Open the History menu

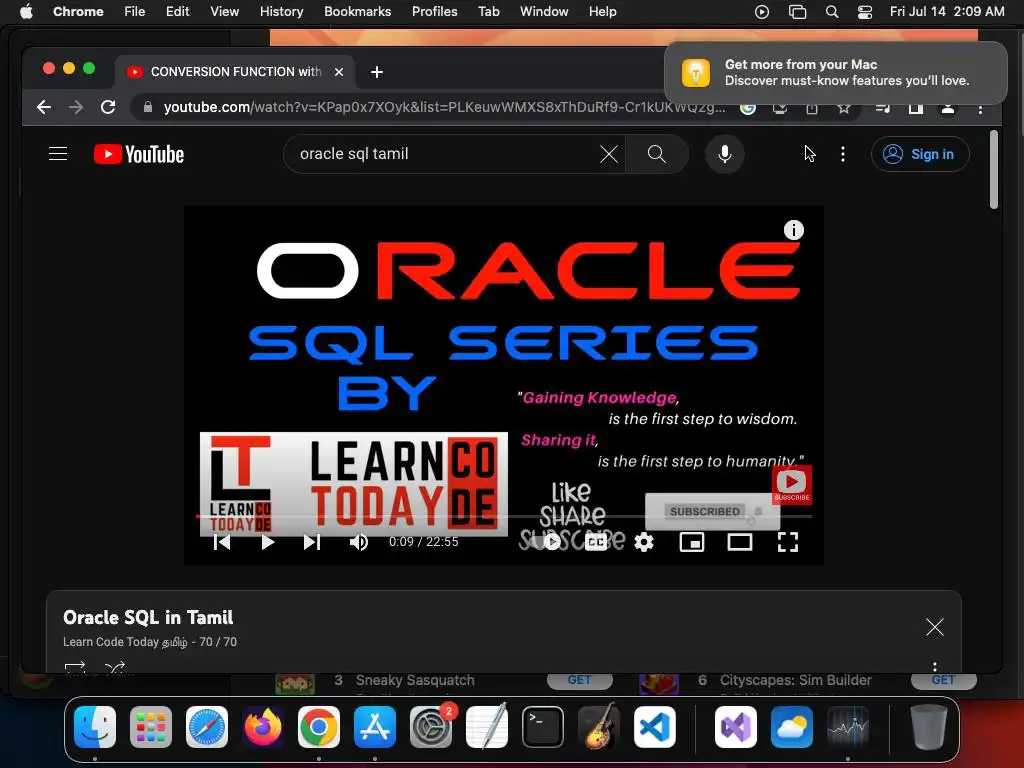tap(281, 12)
